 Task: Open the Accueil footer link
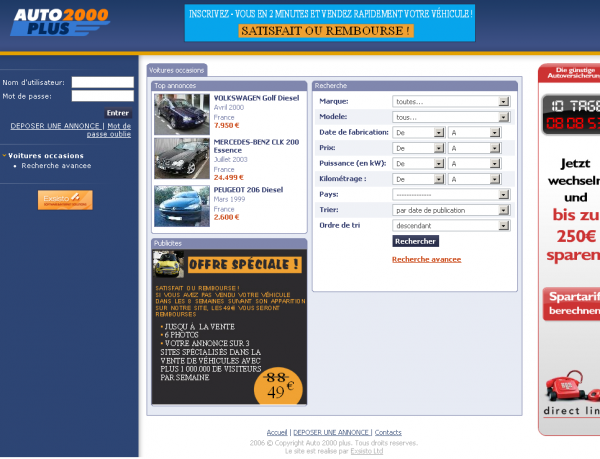[277, 432]
